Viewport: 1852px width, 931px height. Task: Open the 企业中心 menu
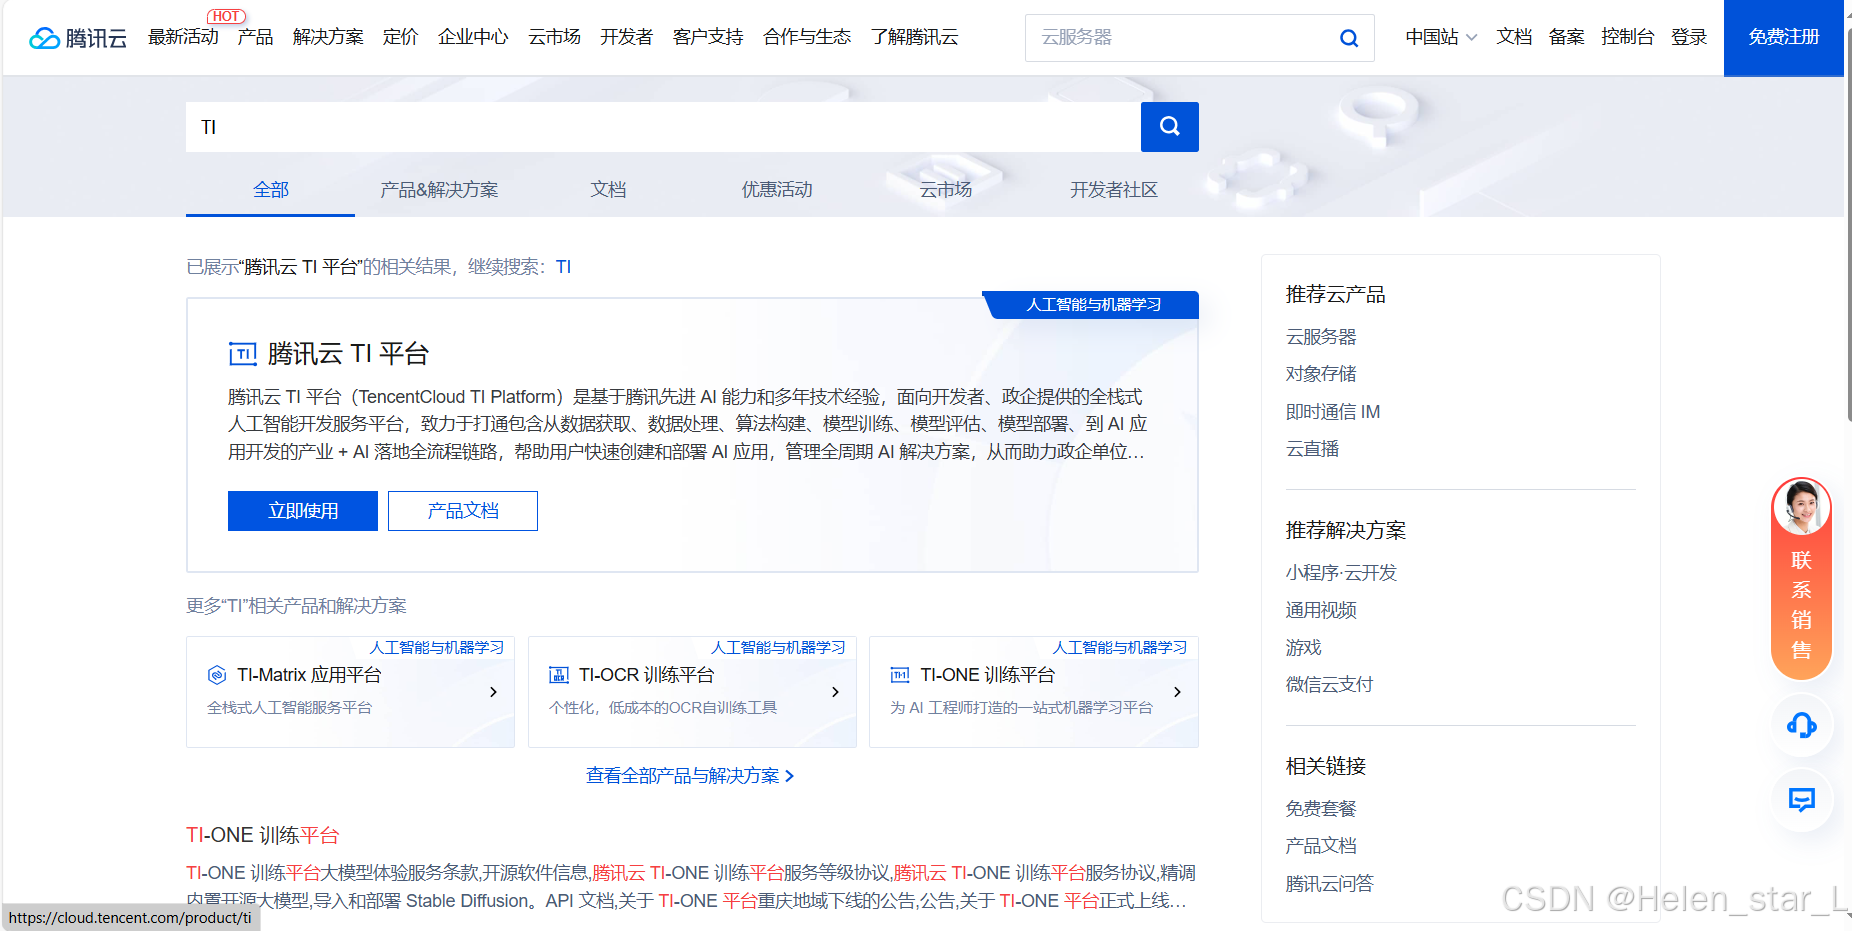(x=473, y=37)
